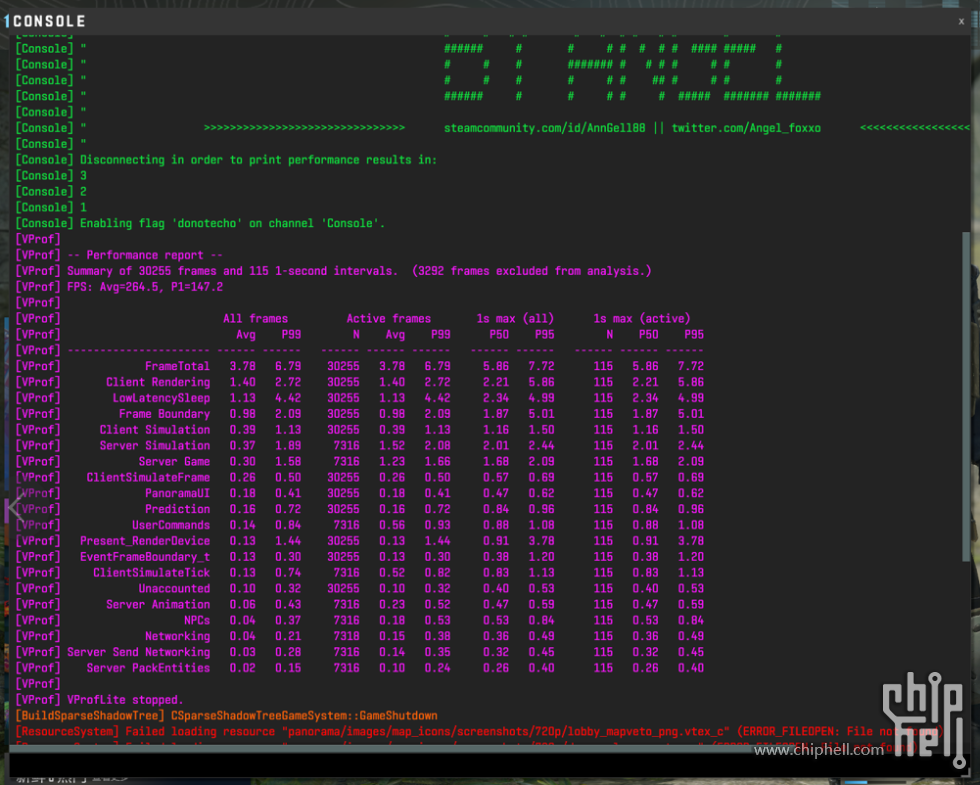Click the 'All frames' column header

pos(255,319)
